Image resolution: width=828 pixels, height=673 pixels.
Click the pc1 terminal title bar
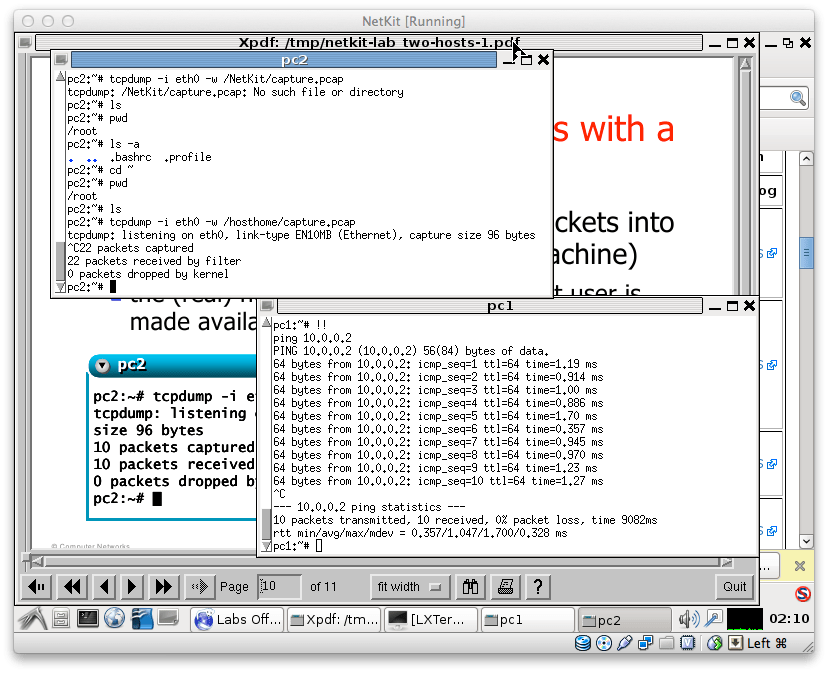click(490, 306)
